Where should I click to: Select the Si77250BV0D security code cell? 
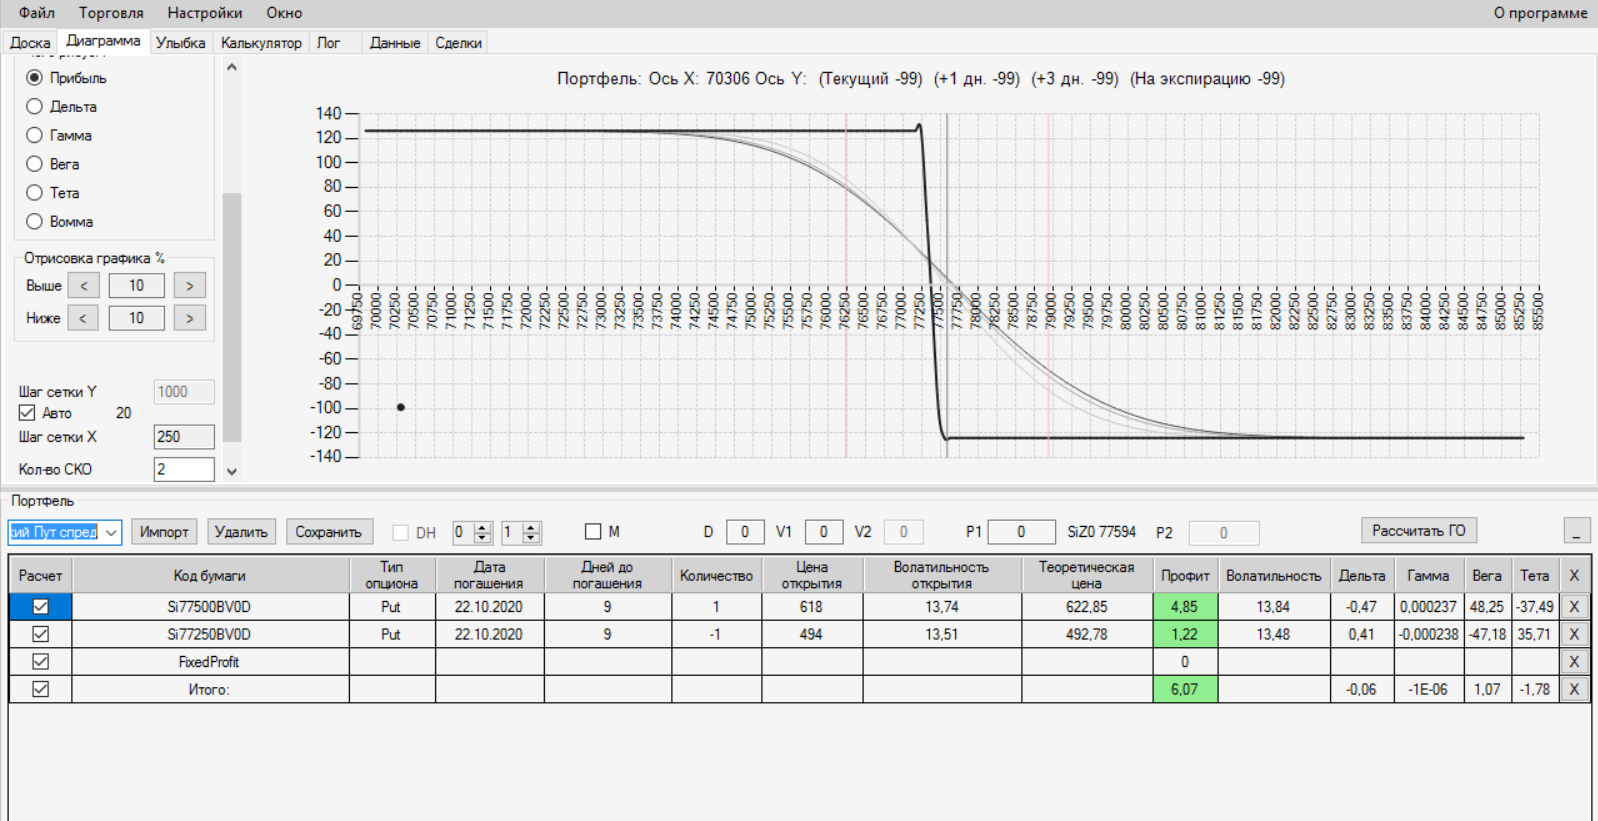pos(210,634)
